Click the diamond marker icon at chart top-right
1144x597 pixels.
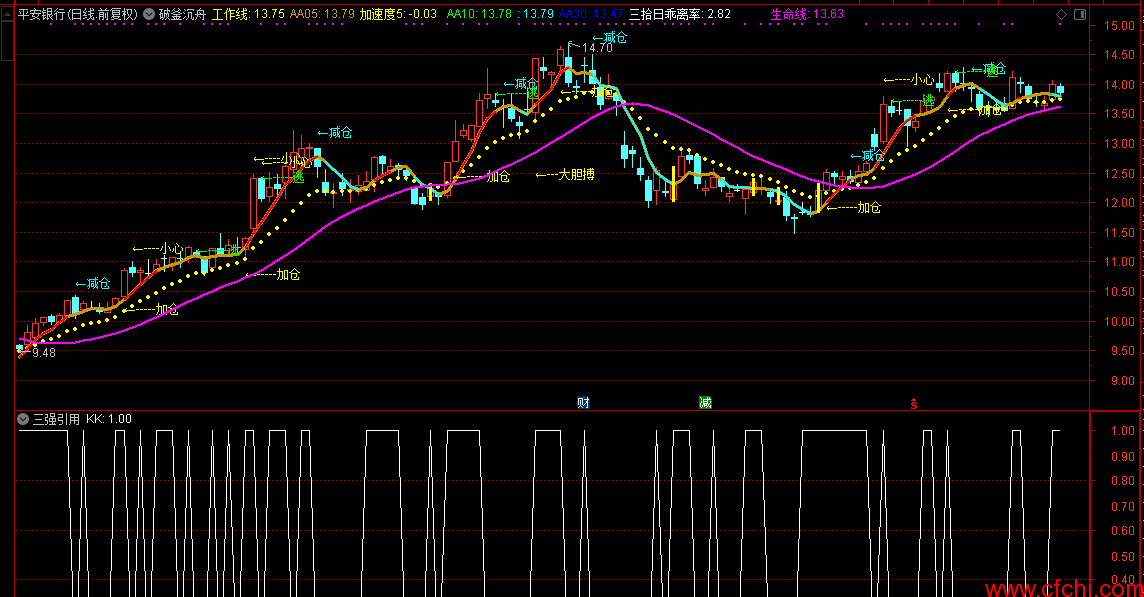tap(1062, 15)
